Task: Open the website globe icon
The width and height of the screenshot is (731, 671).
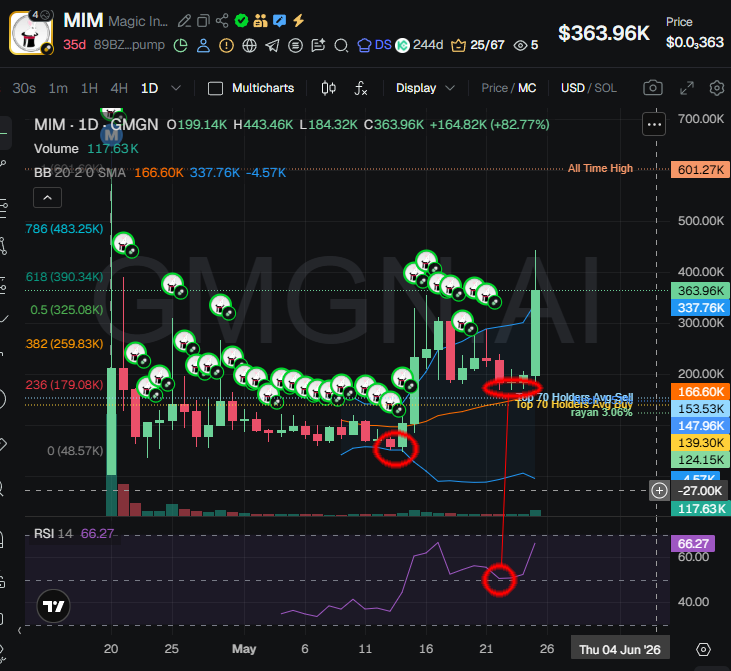Action: (x=249, y=46)
